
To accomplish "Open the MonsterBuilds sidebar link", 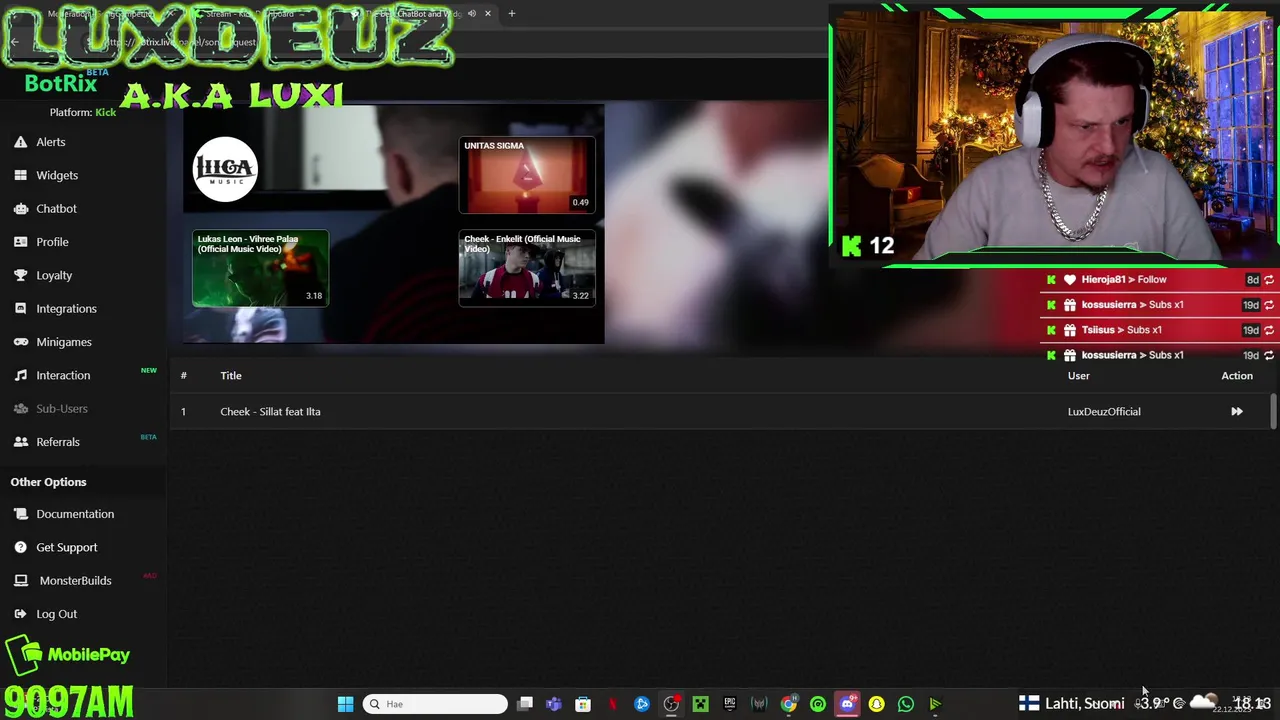I will [x=75, y=581].
